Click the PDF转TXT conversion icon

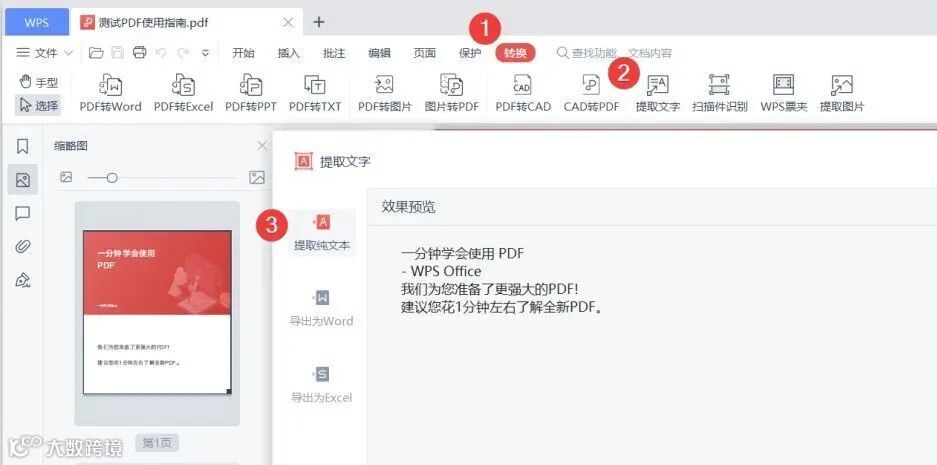(315, 93)
